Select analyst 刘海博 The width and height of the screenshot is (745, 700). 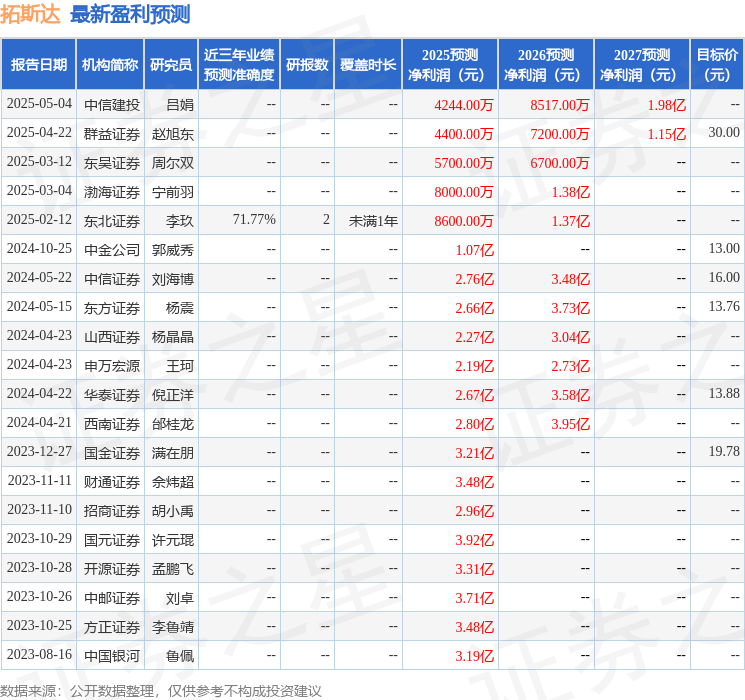[x=172, y=279]
